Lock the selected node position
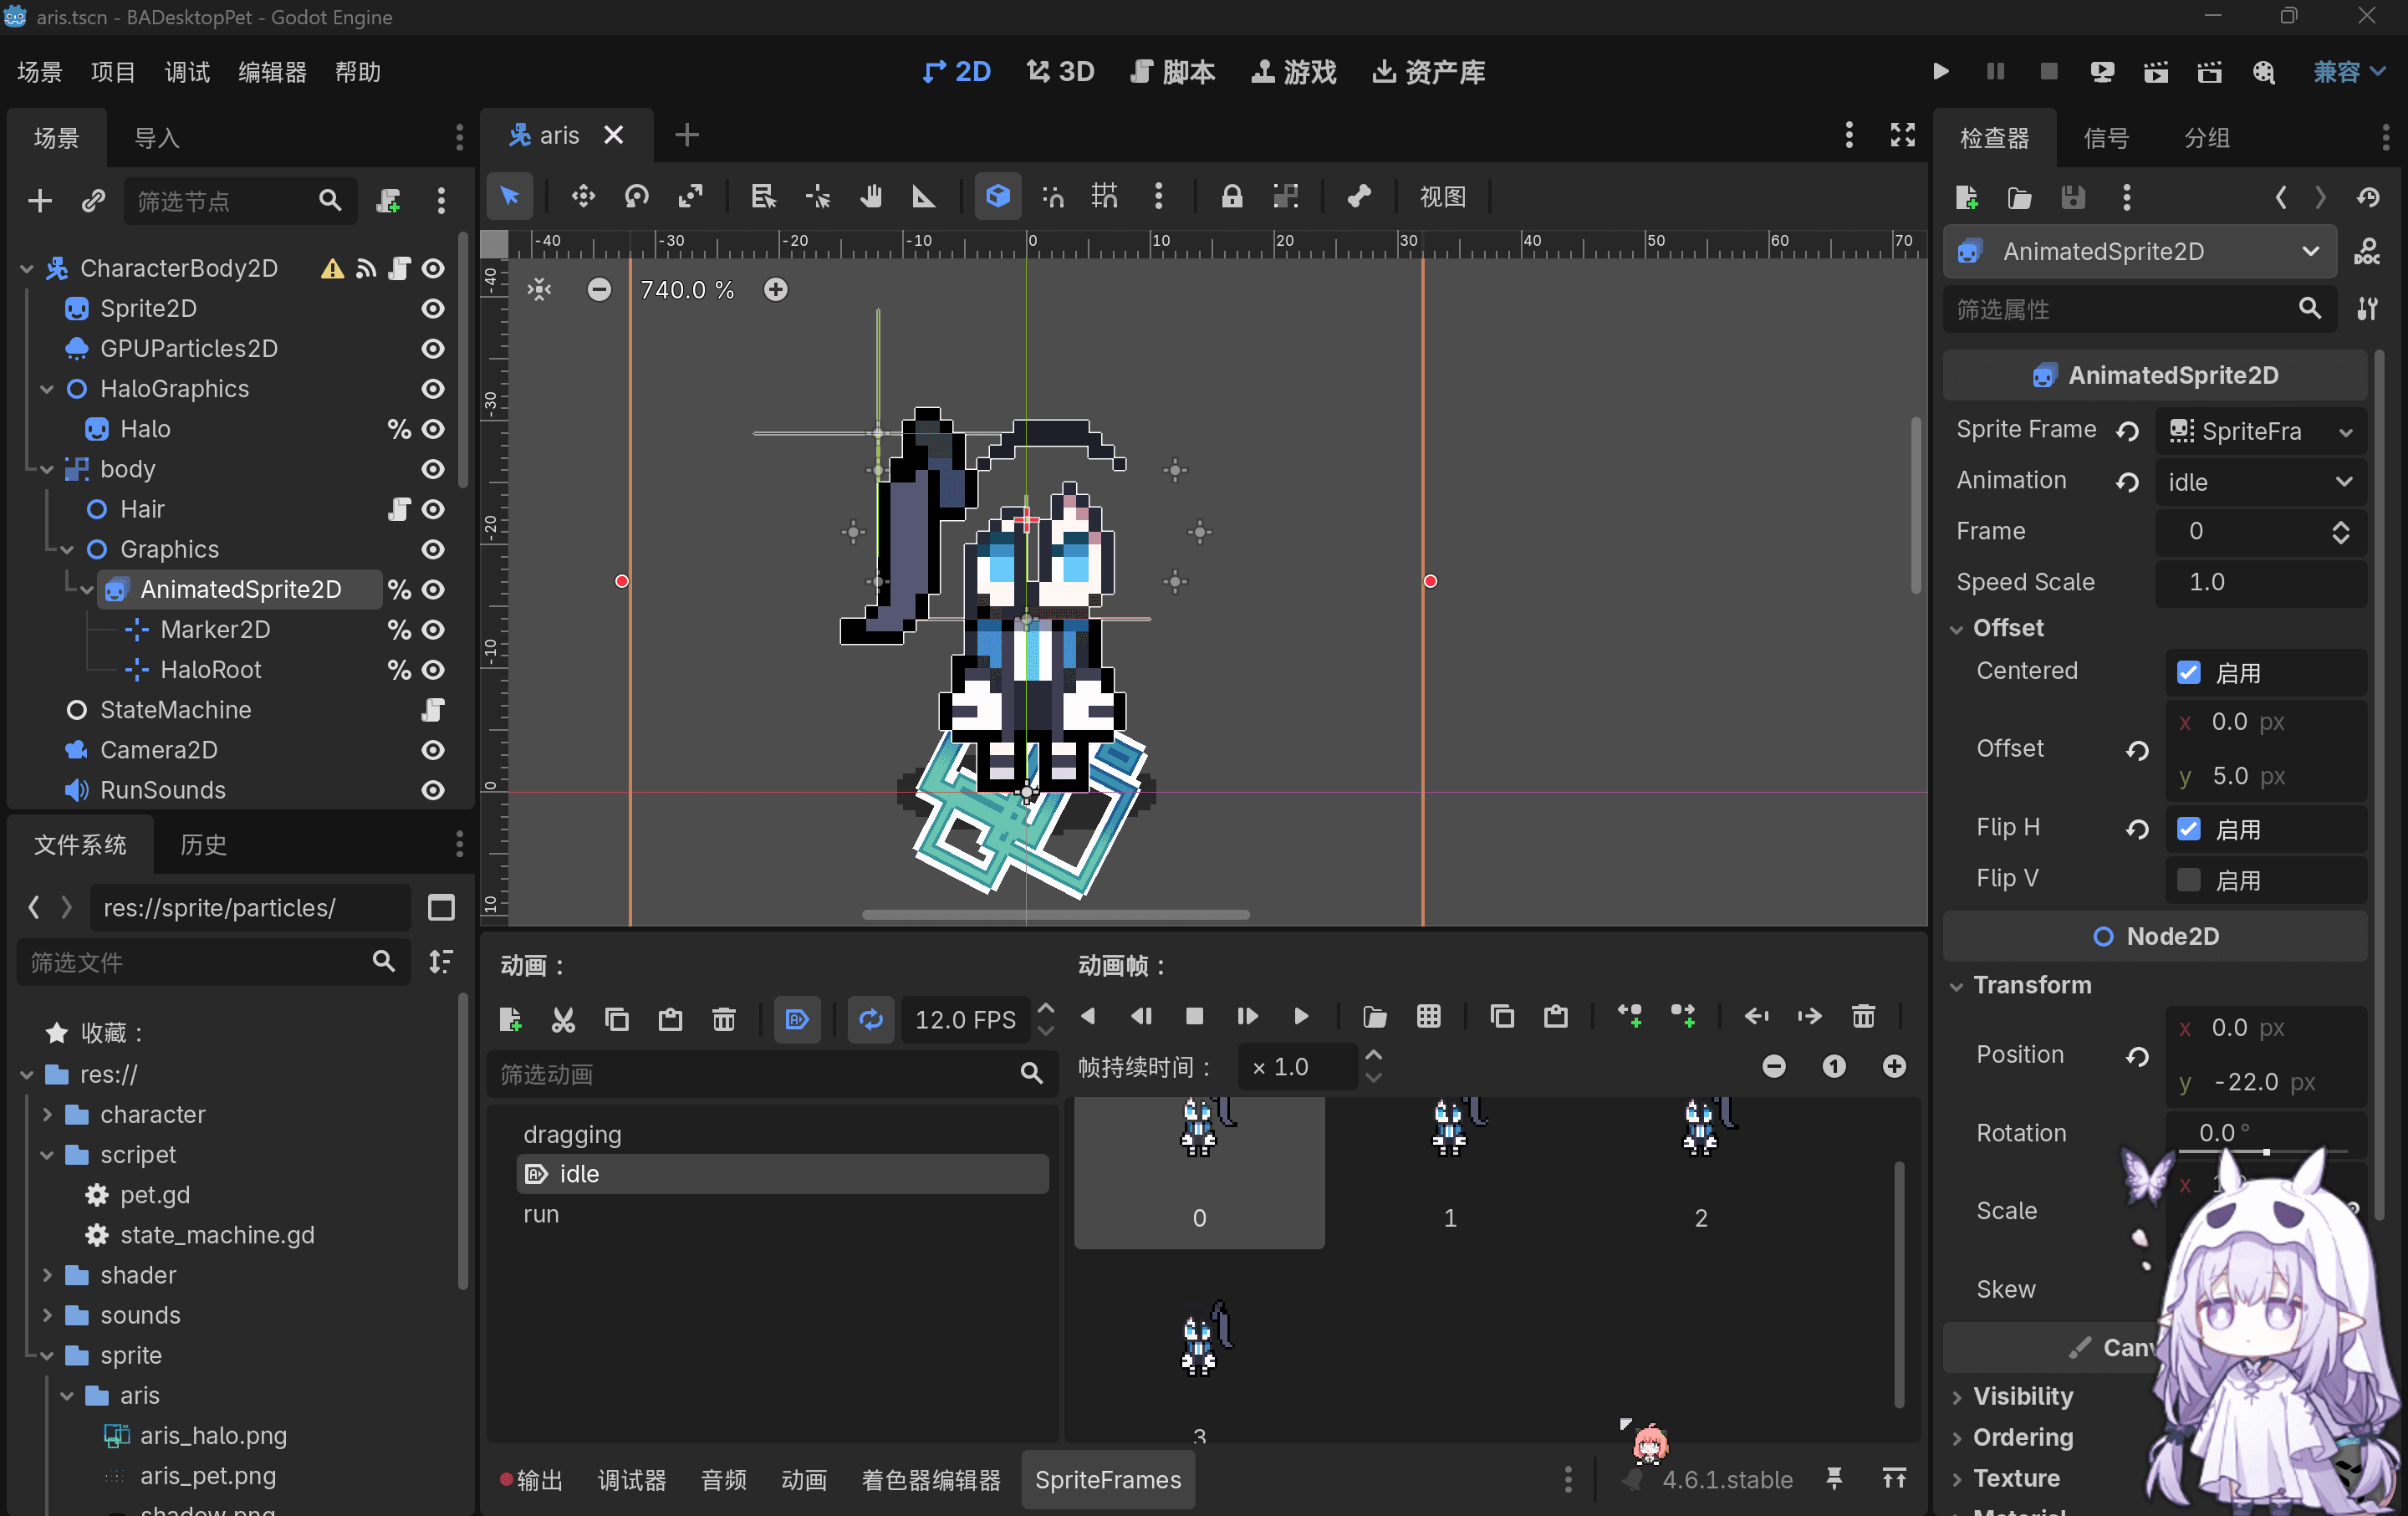 1231,197
